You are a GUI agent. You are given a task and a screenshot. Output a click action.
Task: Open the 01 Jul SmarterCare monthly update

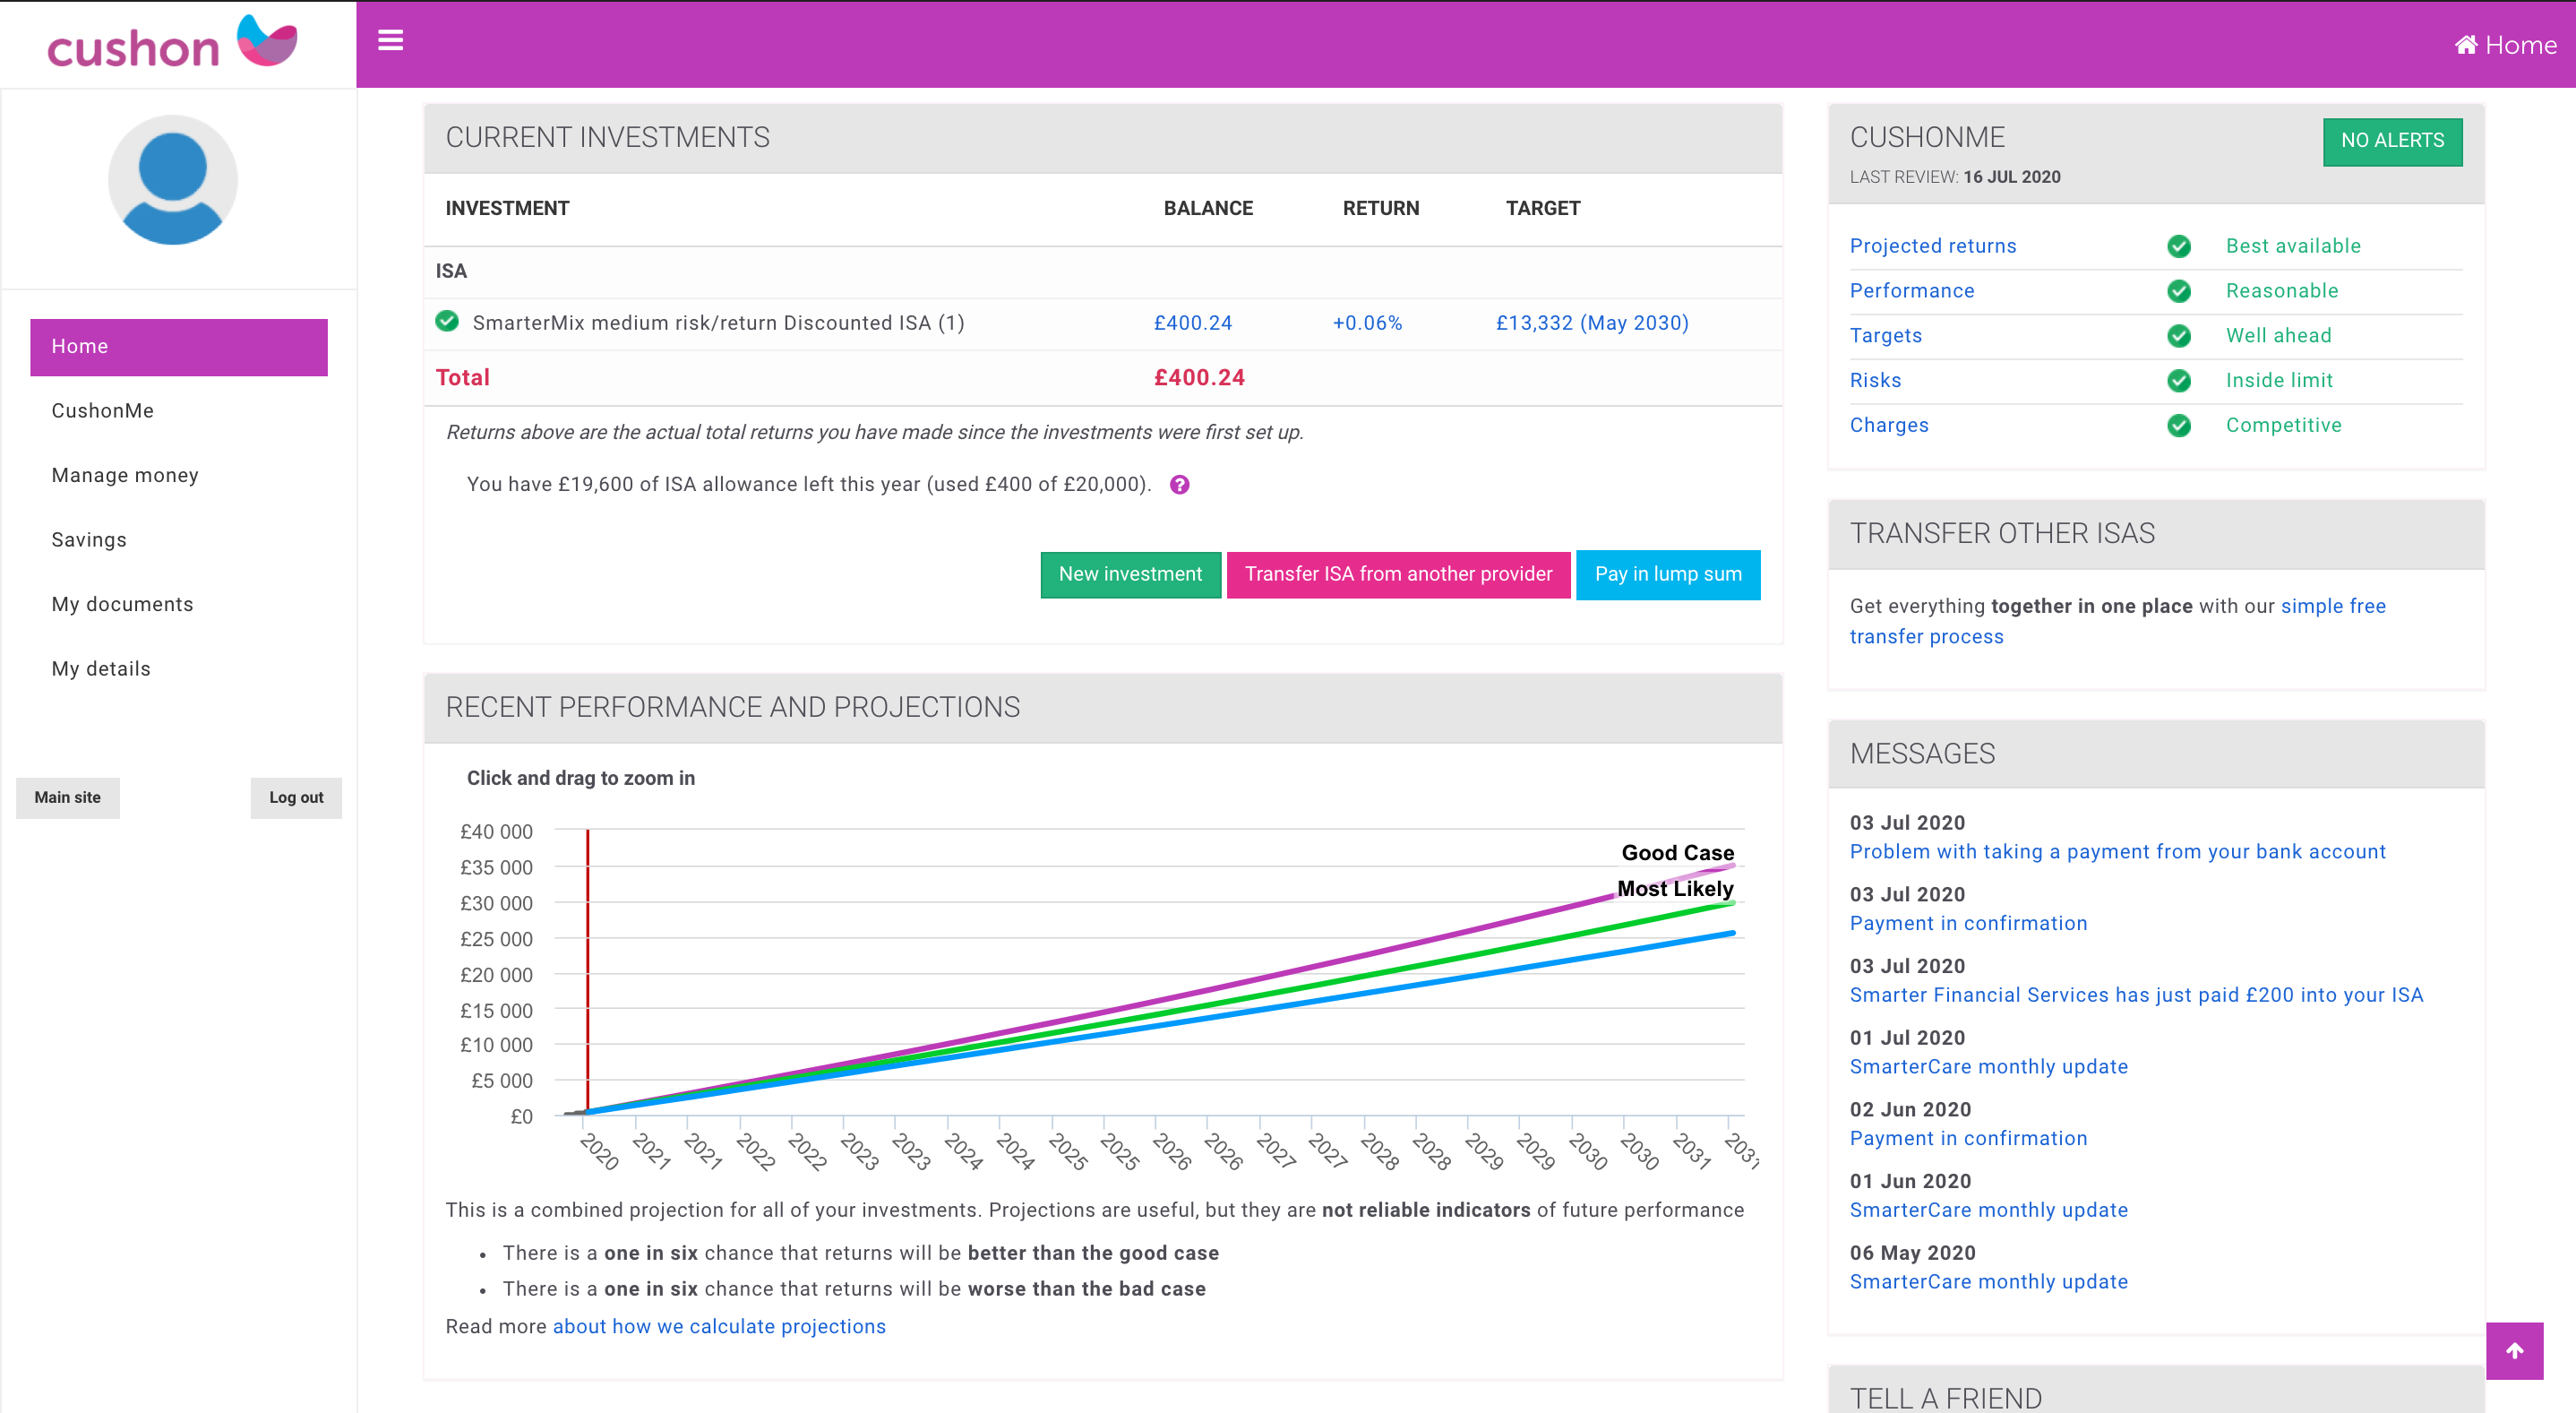1988,1067
